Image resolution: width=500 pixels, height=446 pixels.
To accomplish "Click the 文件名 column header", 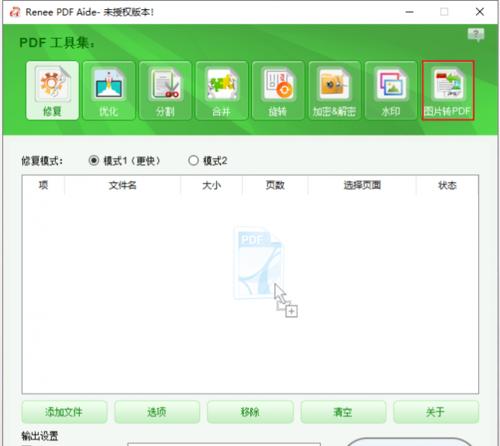I will [x=123, y=185].
